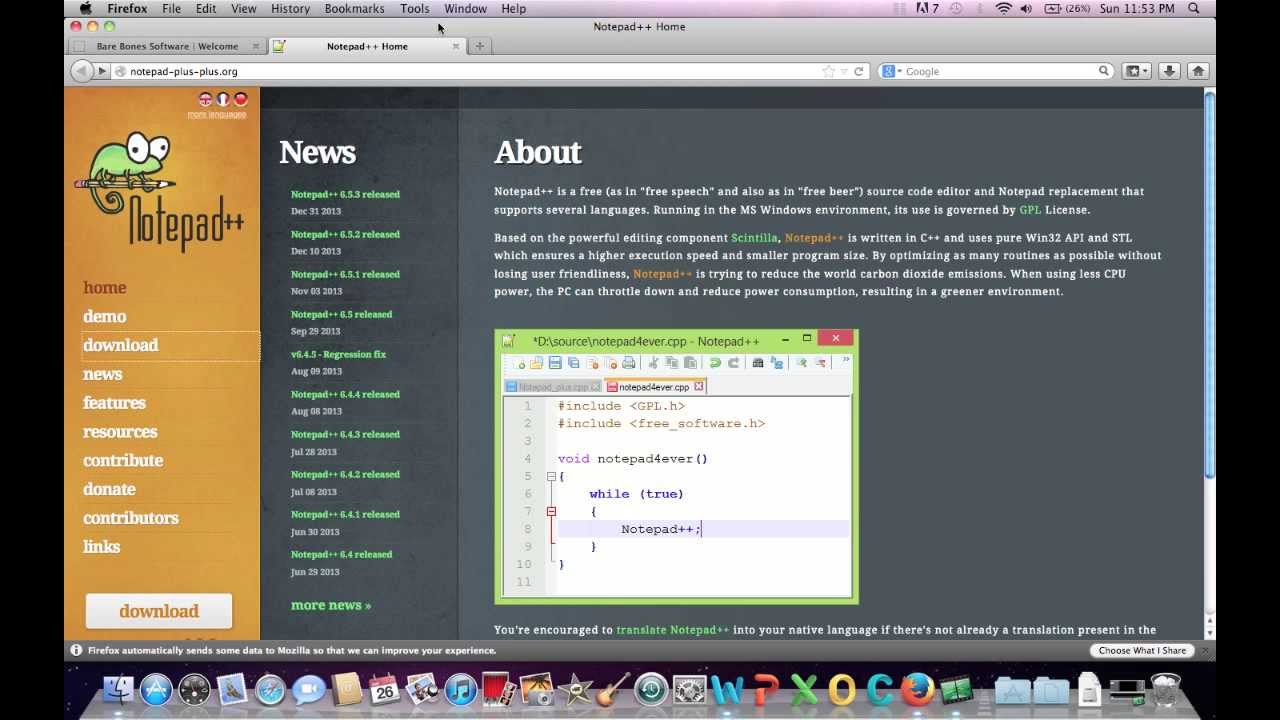Open Spotlight search in menu bar
1280x720 pixels.
click(x=1194, y=8)
